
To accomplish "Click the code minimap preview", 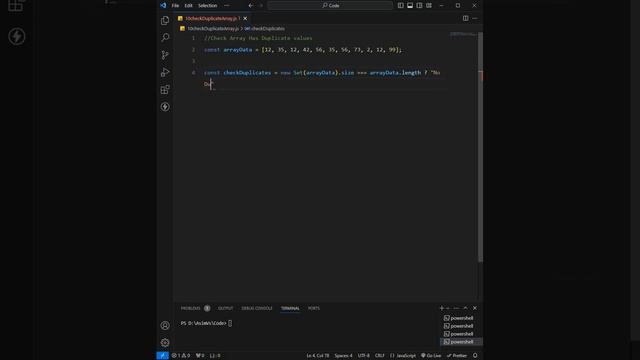I will pyautogui.click(x=464, y=35).
